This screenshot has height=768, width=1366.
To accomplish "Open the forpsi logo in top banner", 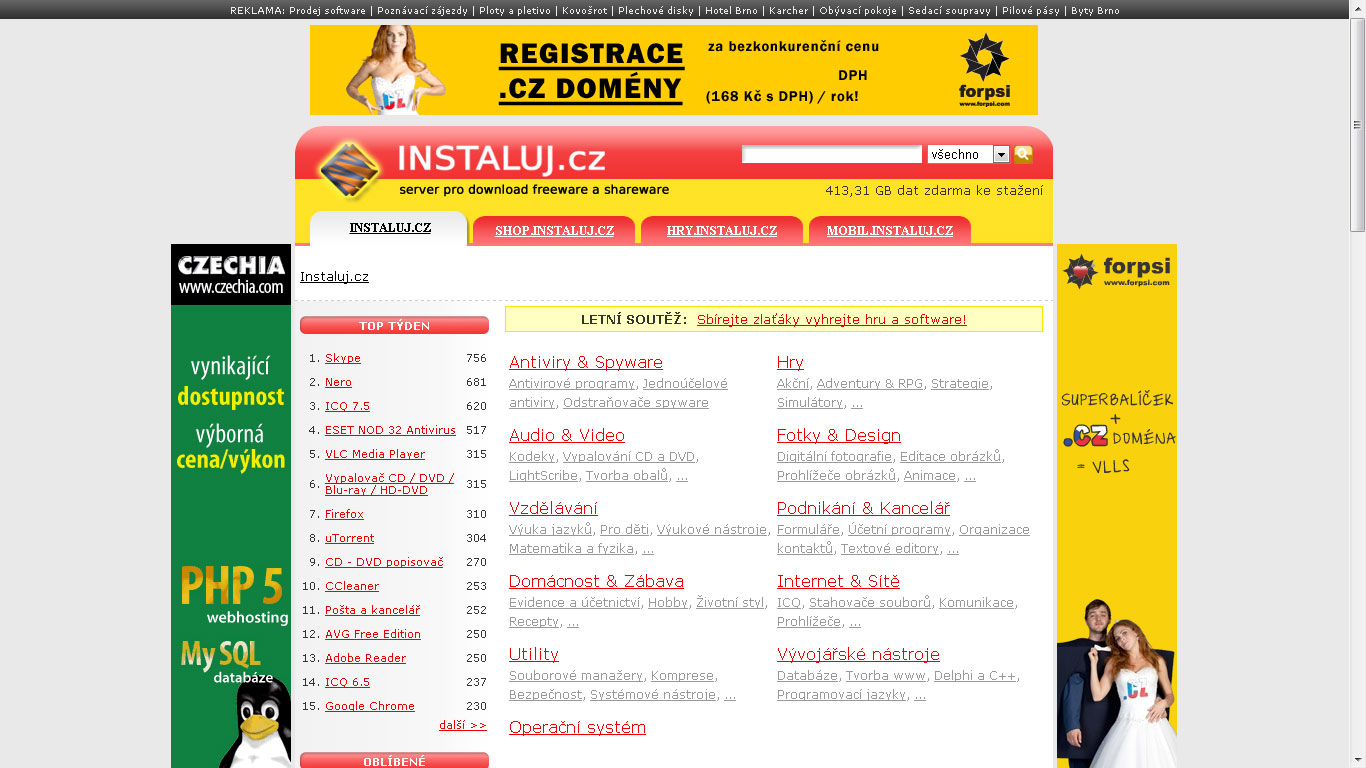I will 984,69.
